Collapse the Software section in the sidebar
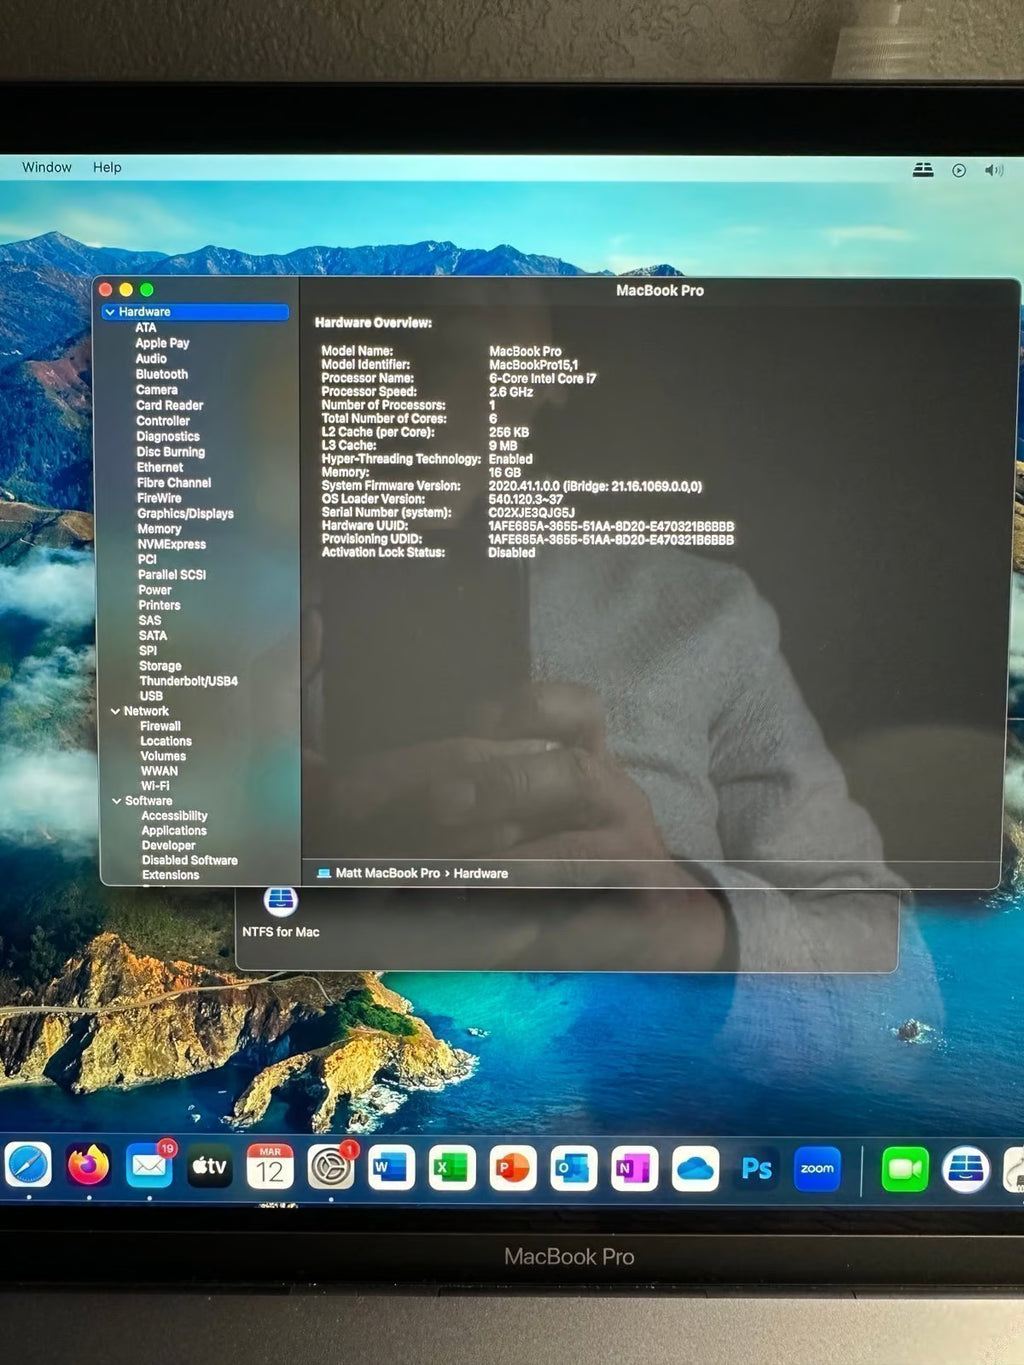This screenshot has width=1024, height=1365. coord(117,800)
